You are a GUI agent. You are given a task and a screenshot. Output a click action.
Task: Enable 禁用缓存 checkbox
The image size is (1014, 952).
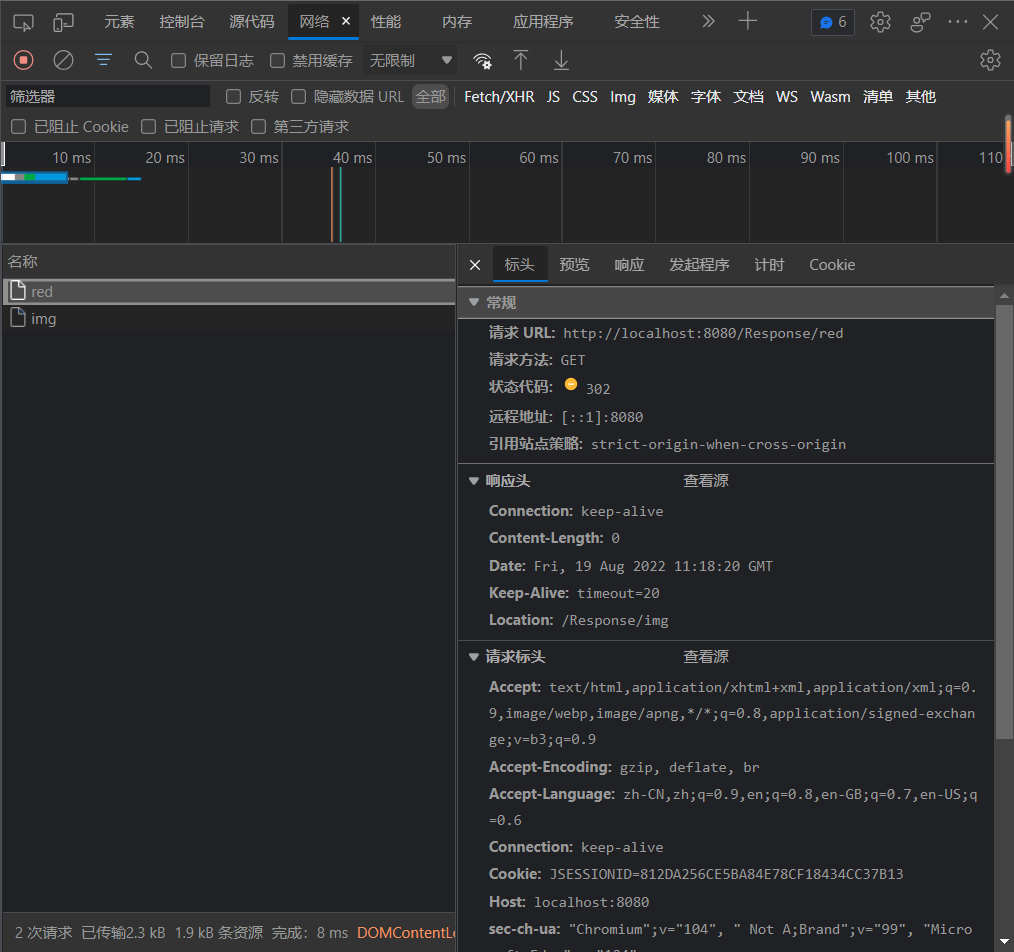click(277, 61)
